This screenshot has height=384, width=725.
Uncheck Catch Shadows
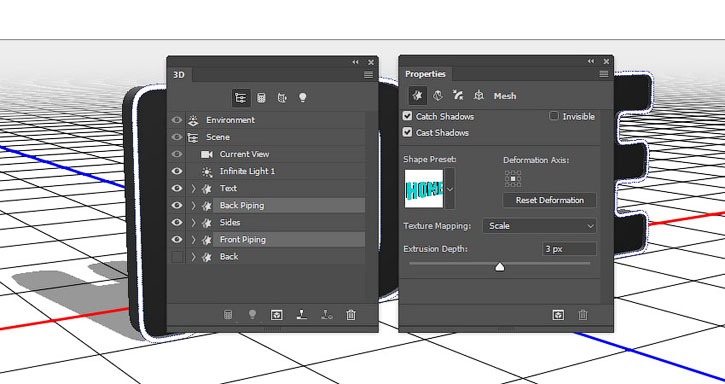click(407, 116)
